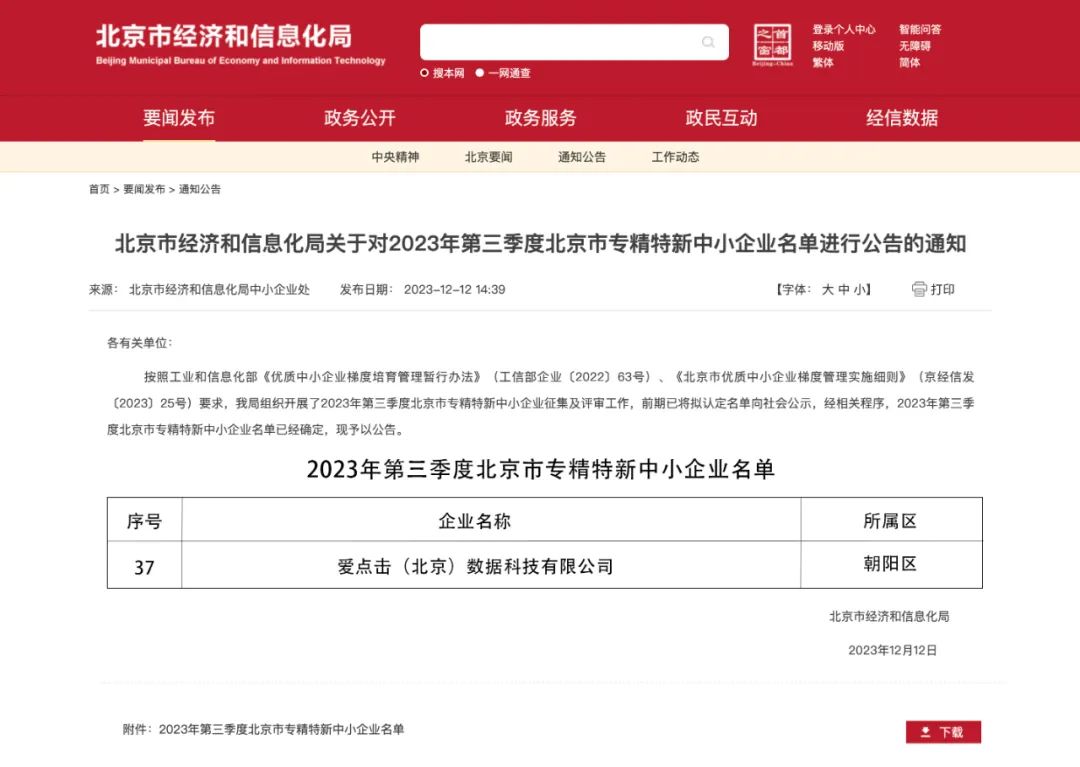
Task: Open attachment 2023年第三季度北京市专精特新中小企业名单
Action: pyautogui.click(x=281, y=729)
